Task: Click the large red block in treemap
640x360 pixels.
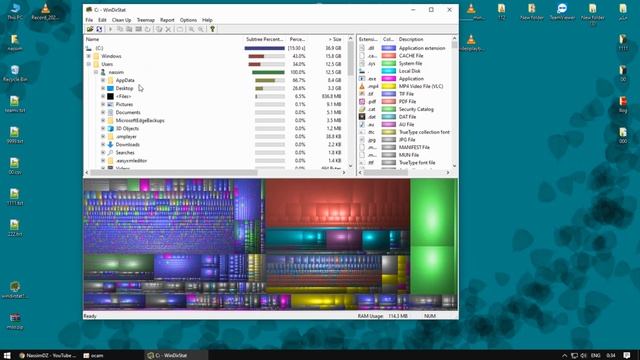Action: coord(337,204)
